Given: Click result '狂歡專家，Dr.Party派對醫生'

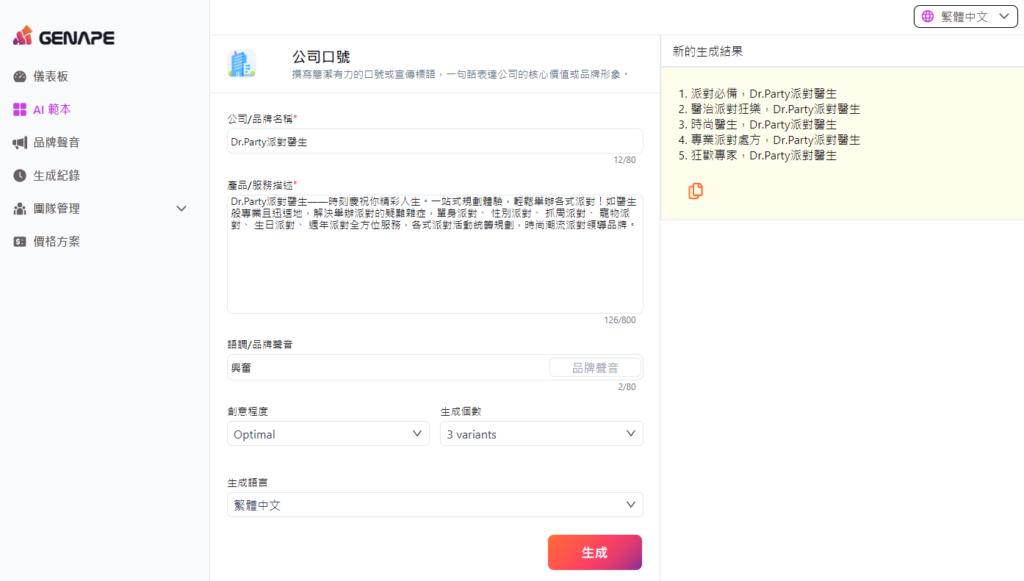Looking at the screenshot, I should 763,155.
